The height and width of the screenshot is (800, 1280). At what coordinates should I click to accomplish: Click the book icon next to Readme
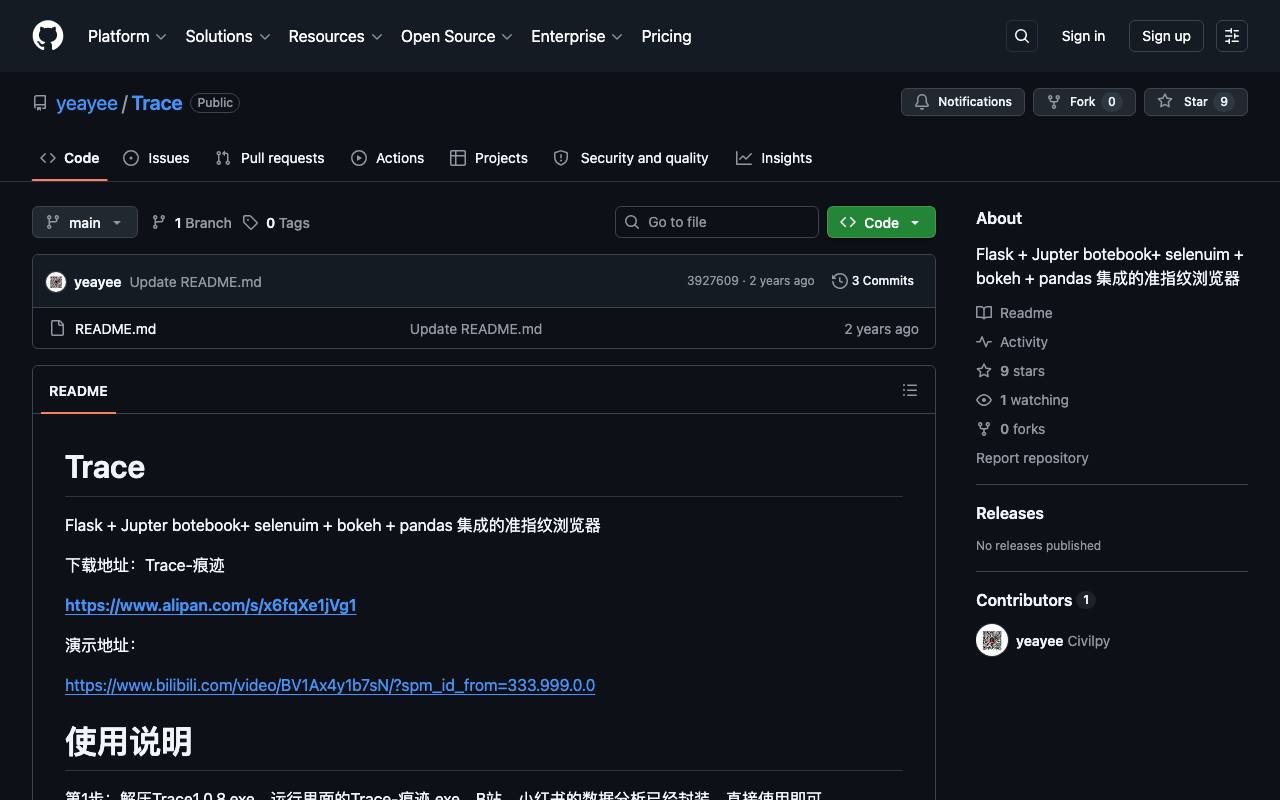(984, 313)
